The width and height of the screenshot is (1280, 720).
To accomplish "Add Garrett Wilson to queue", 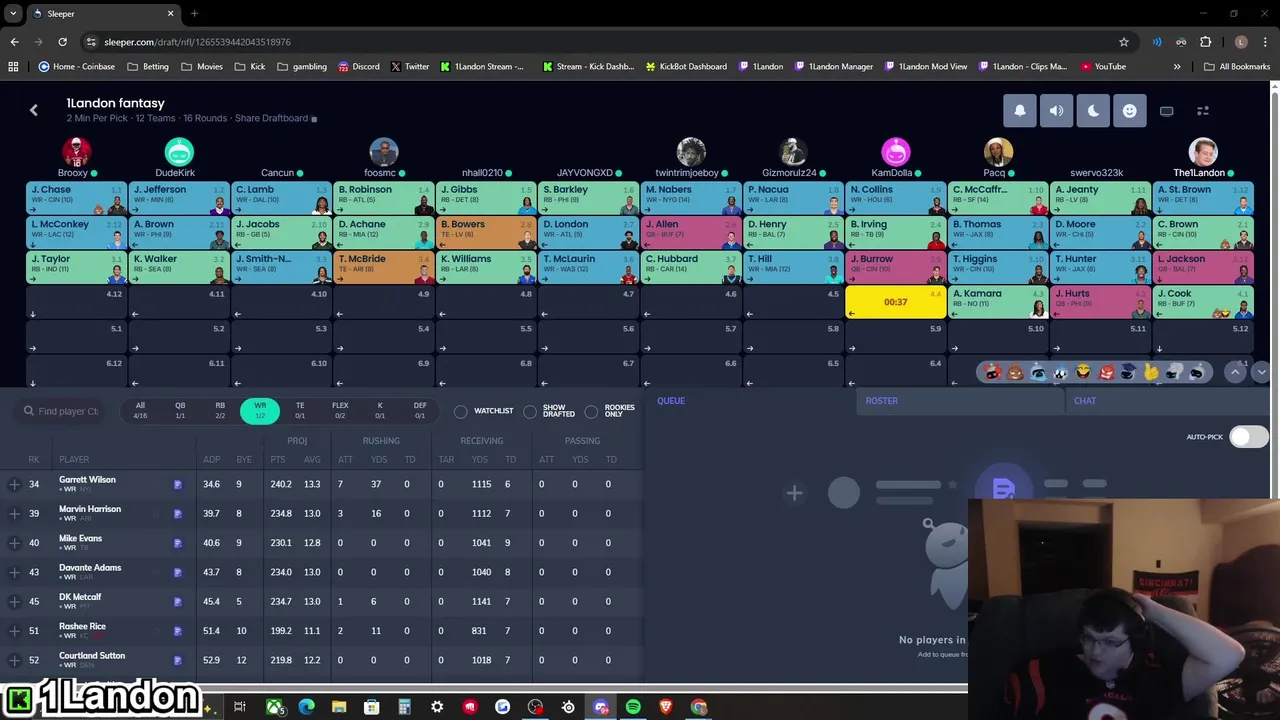I will (14, 484).
